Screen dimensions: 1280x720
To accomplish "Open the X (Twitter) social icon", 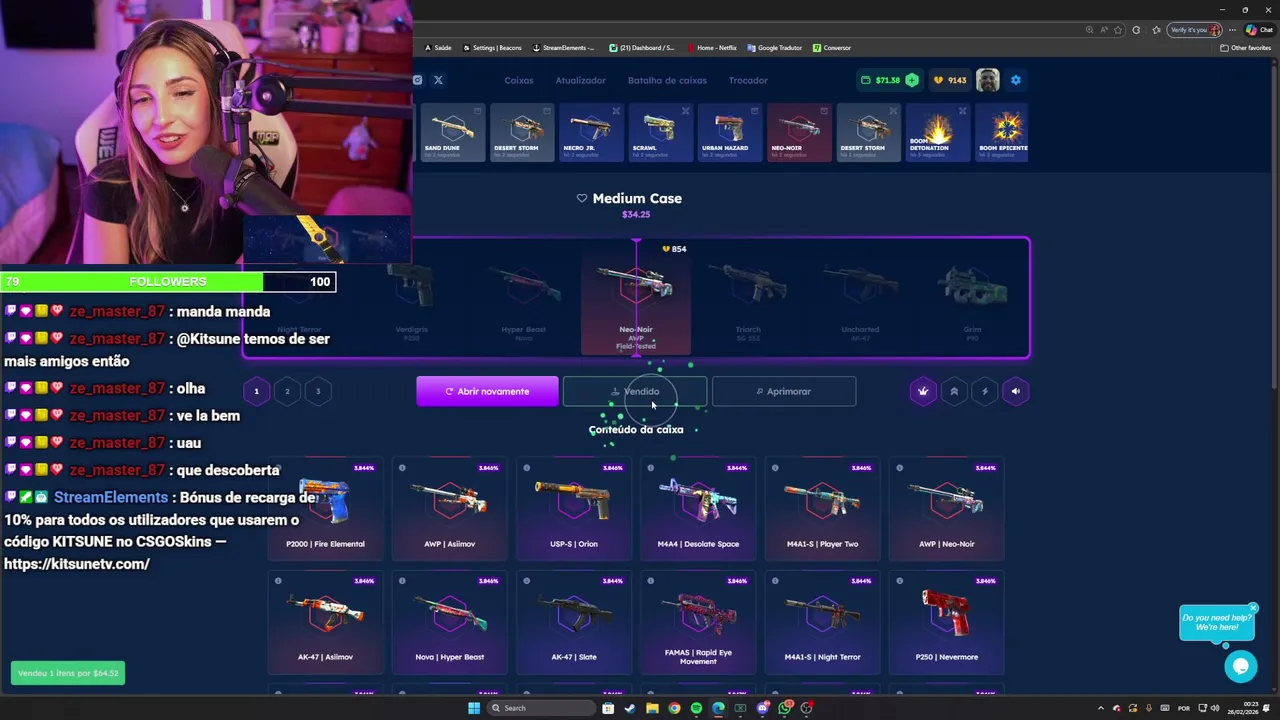I will tap(438, 80).
